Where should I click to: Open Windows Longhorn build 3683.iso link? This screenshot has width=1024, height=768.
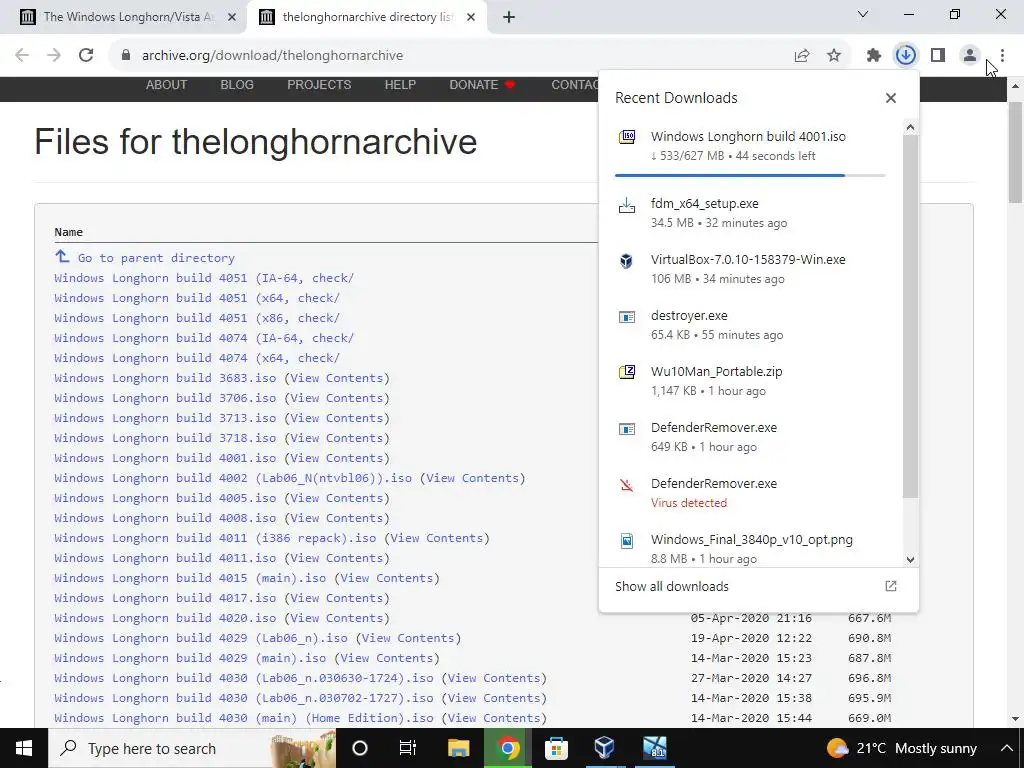click(x=165, y=378)
